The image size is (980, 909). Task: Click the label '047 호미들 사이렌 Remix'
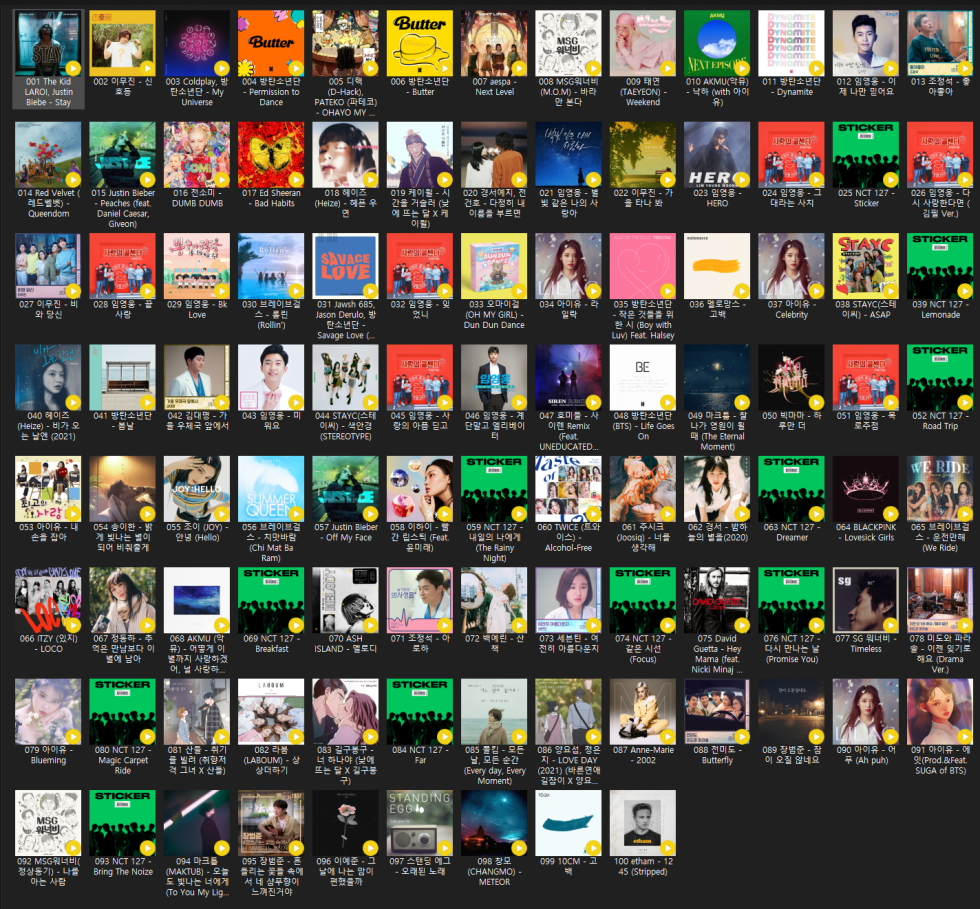(568, 431)
